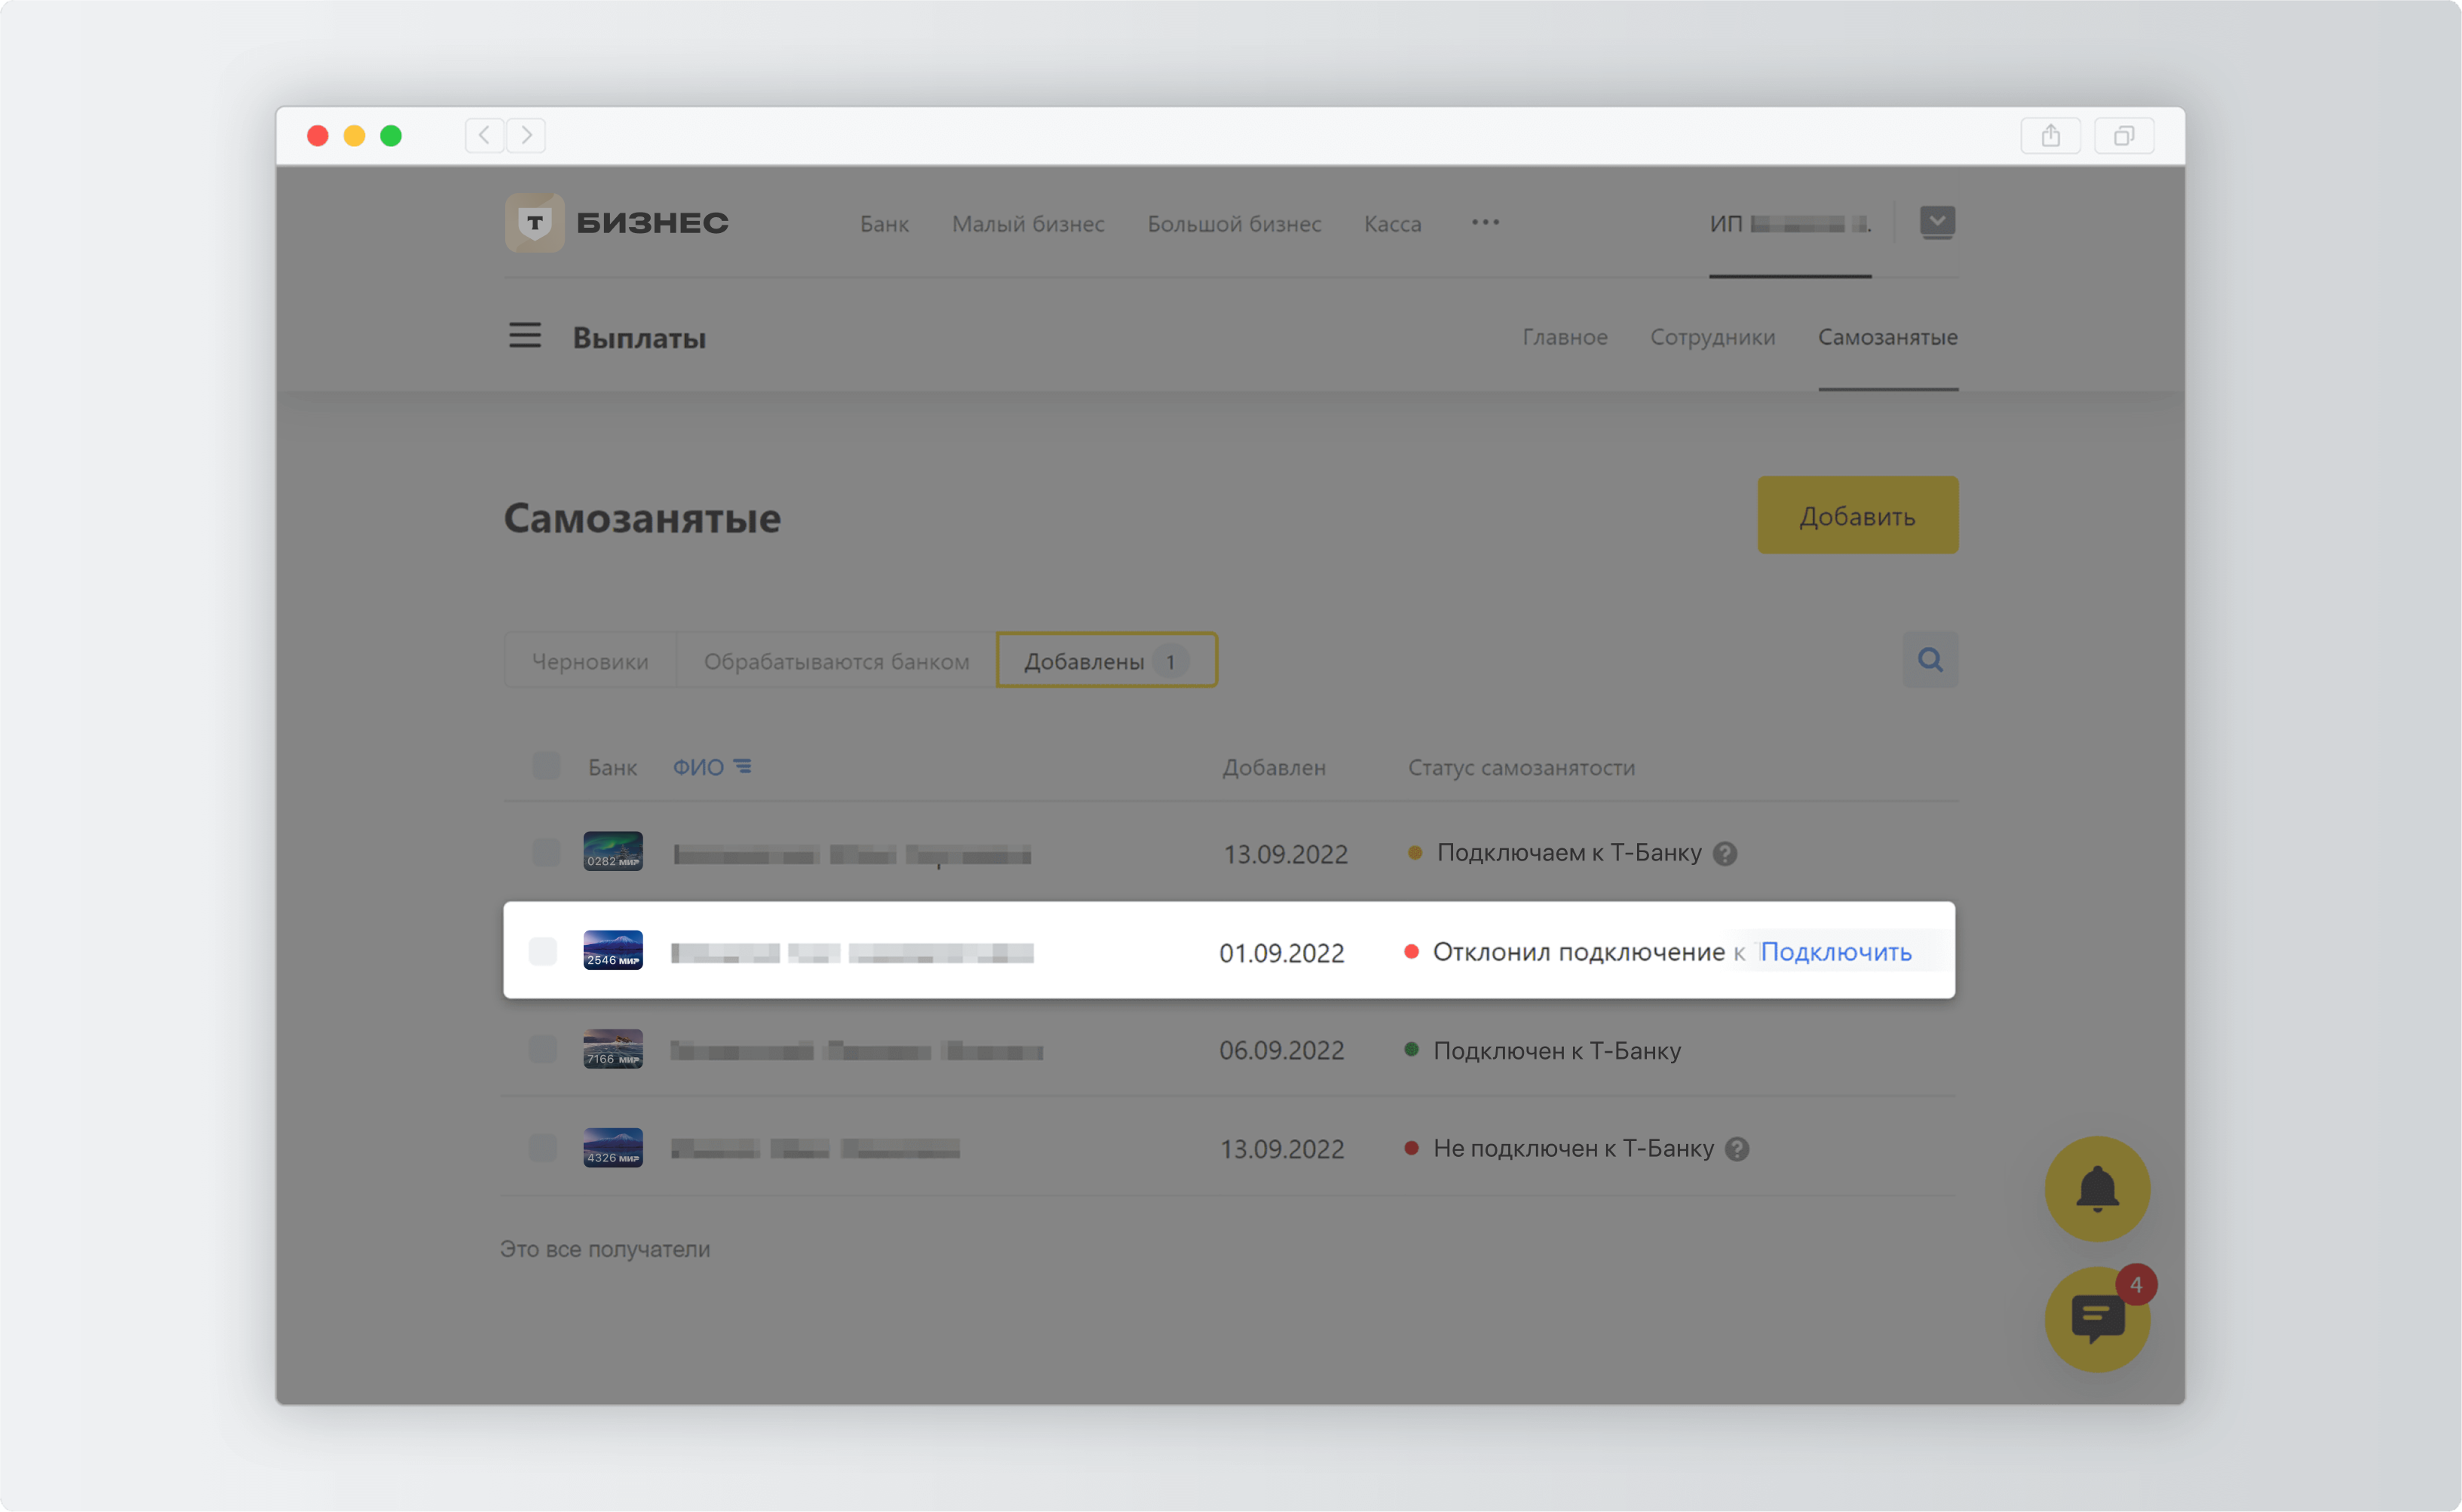
Task: Open the Сотрудники tab
Action: click(1712, 337)
